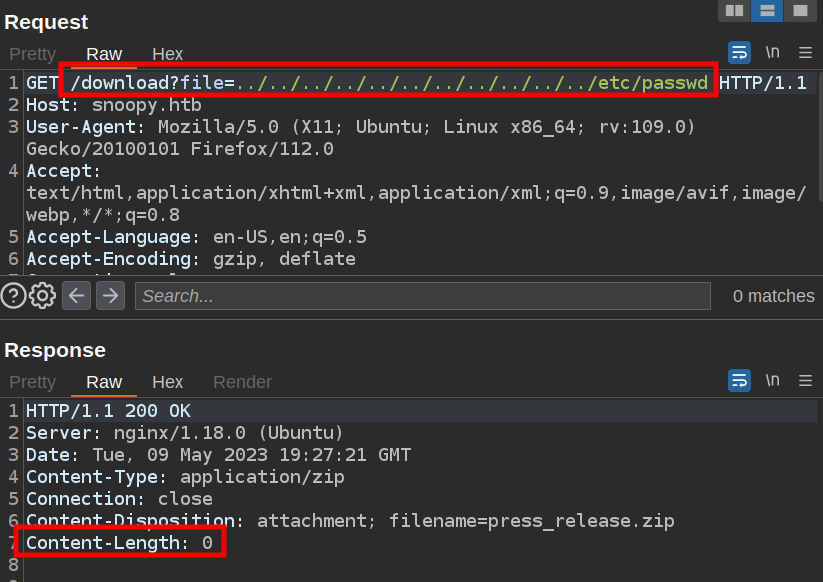Click the Request search input field
Viewport: 823px width, 582px height.
tap(422, 296)
